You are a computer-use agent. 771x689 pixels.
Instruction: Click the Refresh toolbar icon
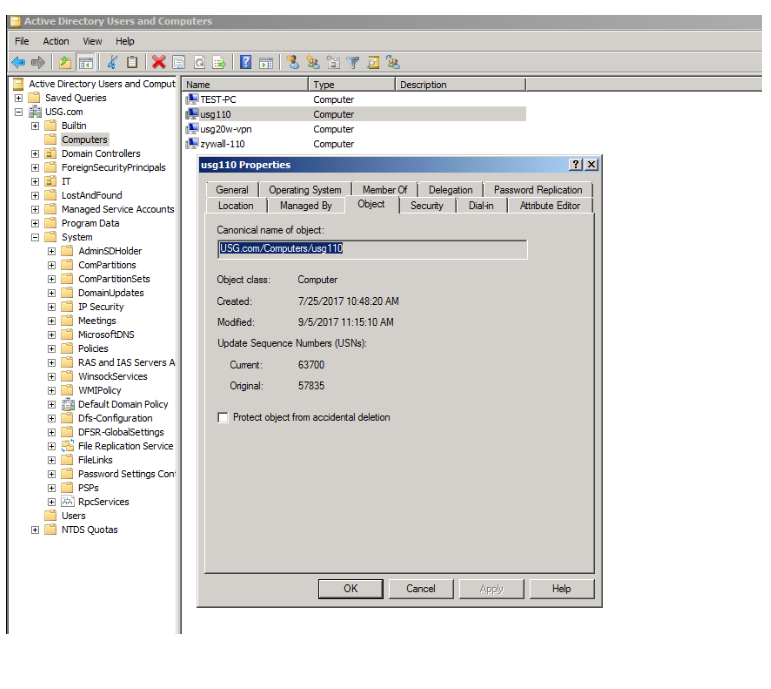[x=200, y=62]
